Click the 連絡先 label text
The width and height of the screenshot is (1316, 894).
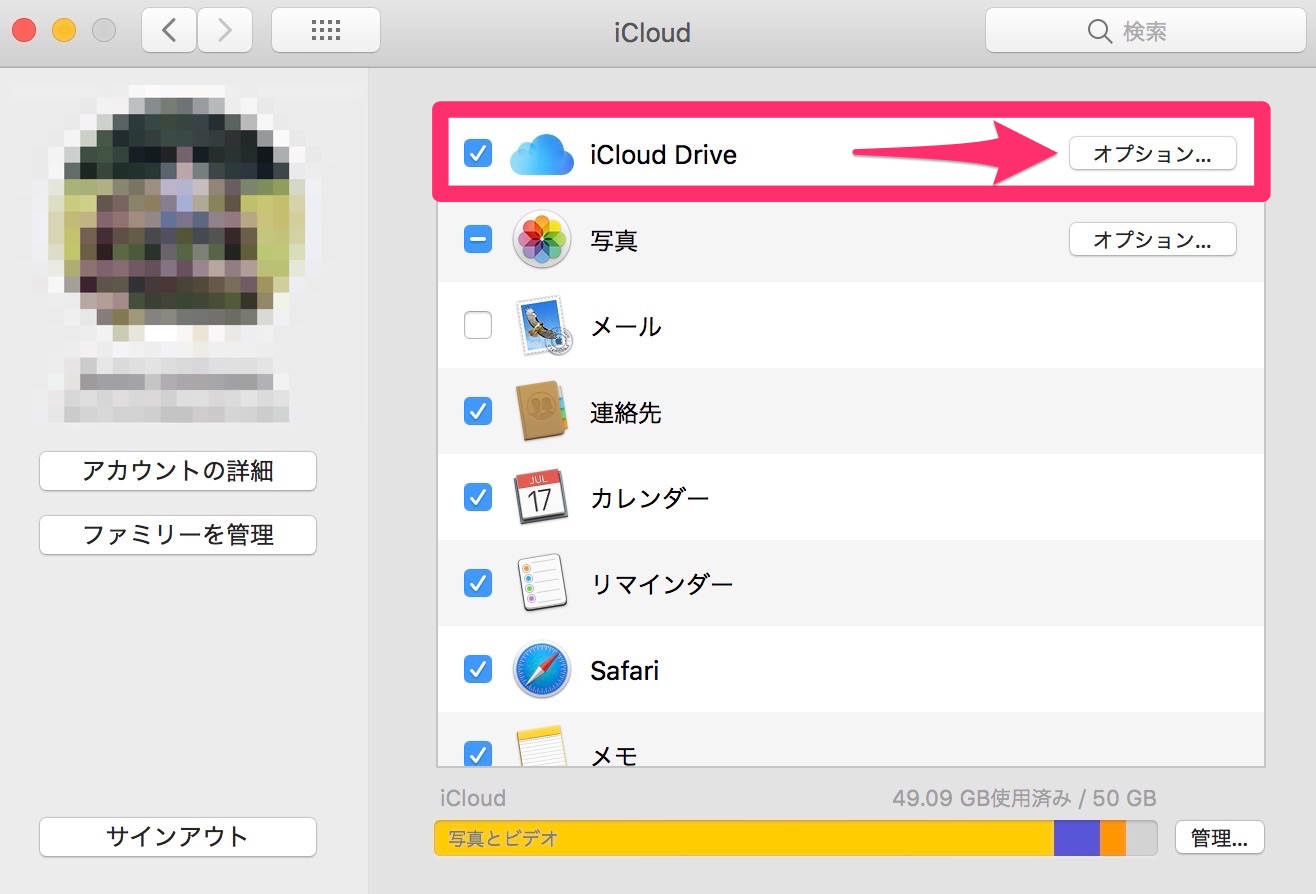coord(626,412)
